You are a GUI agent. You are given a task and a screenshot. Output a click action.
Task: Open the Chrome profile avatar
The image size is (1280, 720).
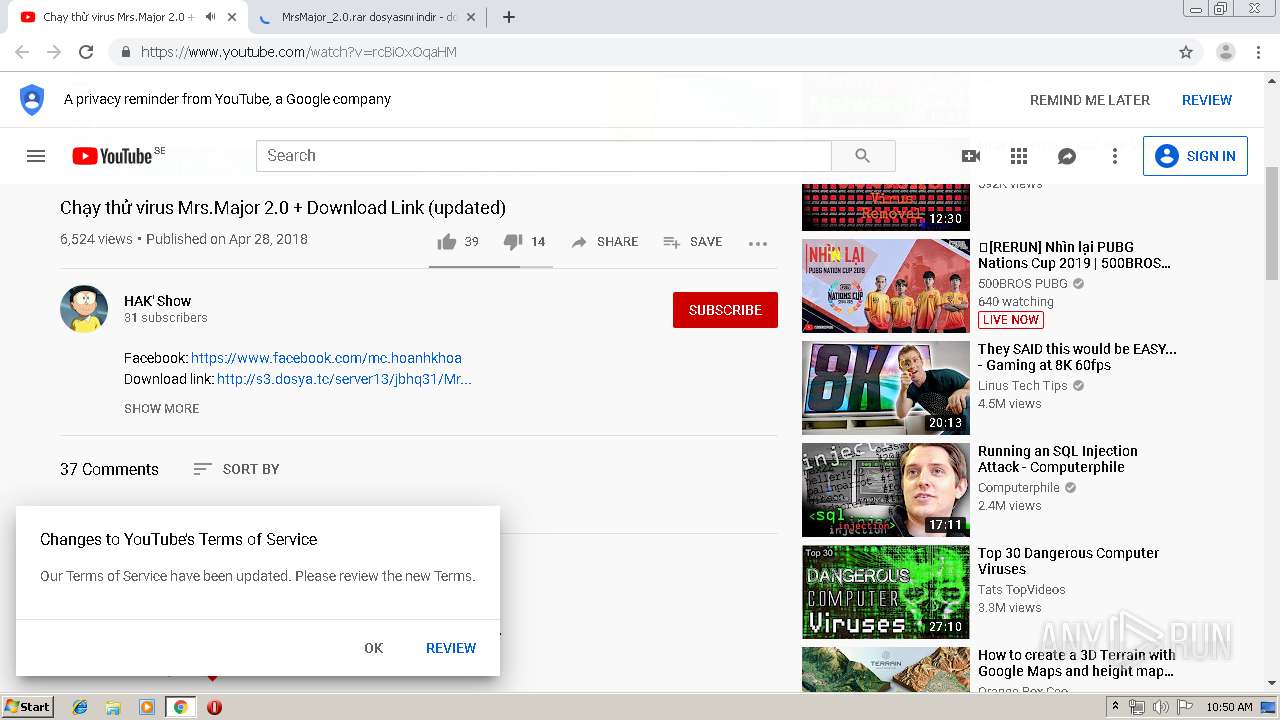pos(1226,52)
